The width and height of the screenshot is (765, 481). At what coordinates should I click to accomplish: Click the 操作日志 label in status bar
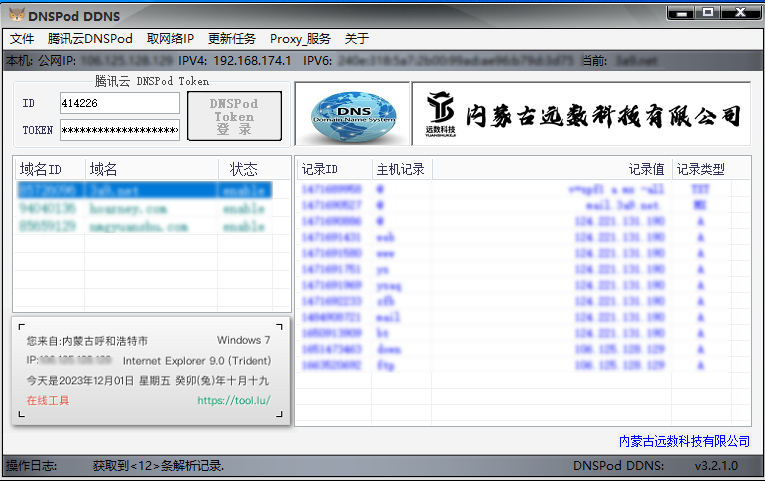(x=31, y=466)
